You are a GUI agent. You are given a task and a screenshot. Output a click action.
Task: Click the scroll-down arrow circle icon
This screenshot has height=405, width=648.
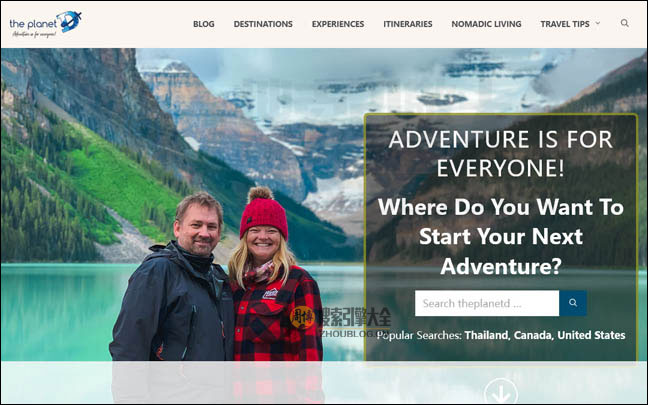(x=500, y=391)
